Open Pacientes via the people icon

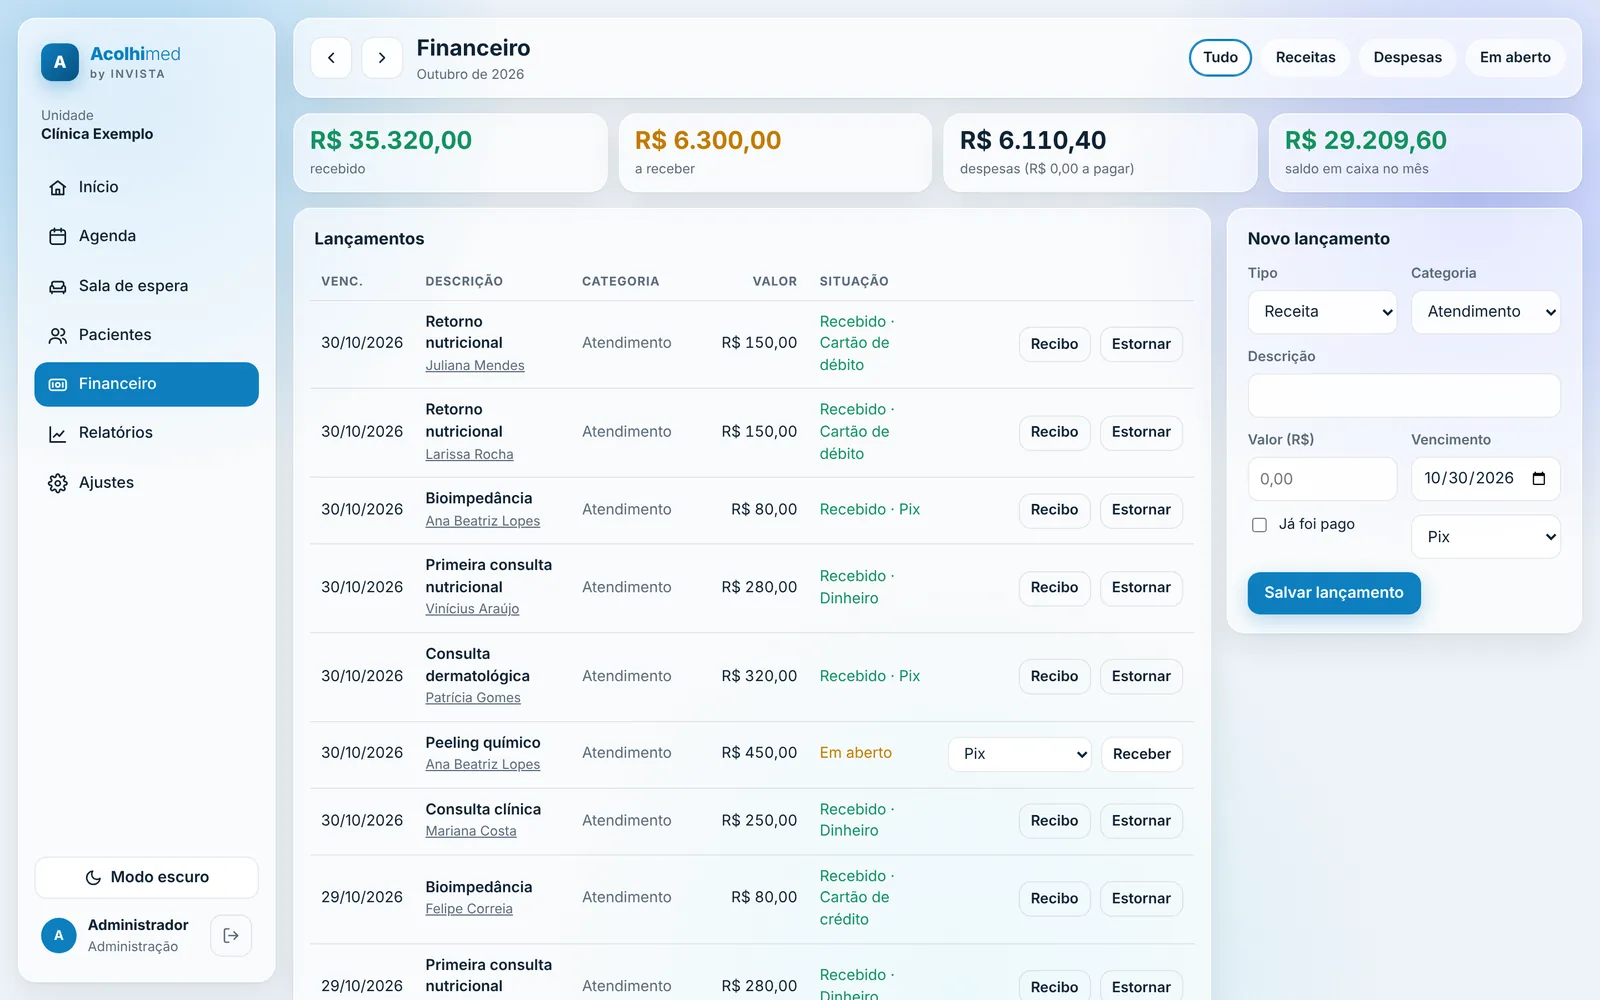pyautogui.click(x=58, y=336)
